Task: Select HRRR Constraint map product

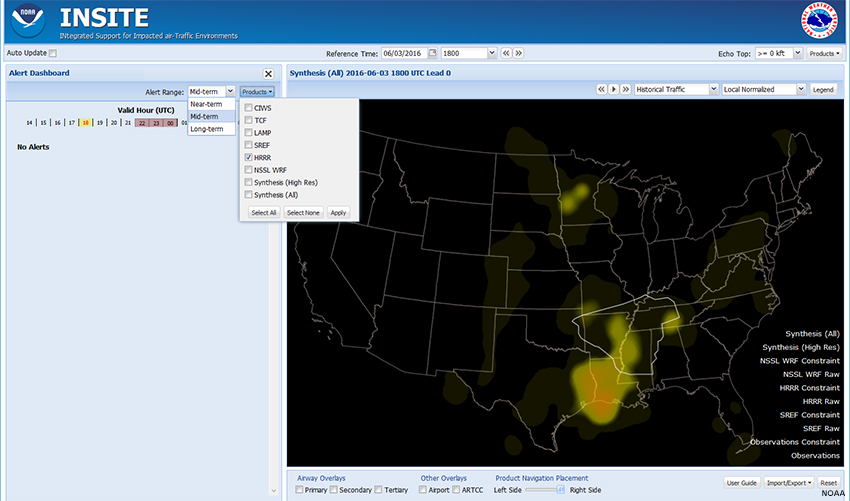Action: coord(809,388)
